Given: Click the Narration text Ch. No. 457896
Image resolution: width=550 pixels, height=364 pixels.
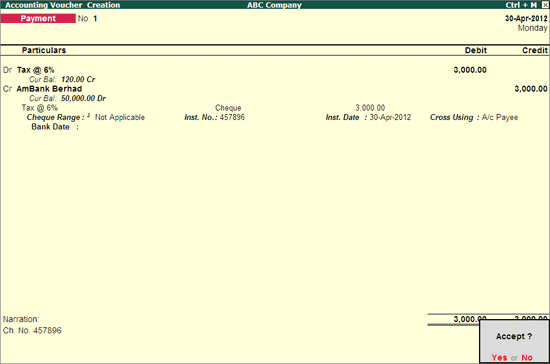Looking at the screenshot, I should tap(32, 330).
